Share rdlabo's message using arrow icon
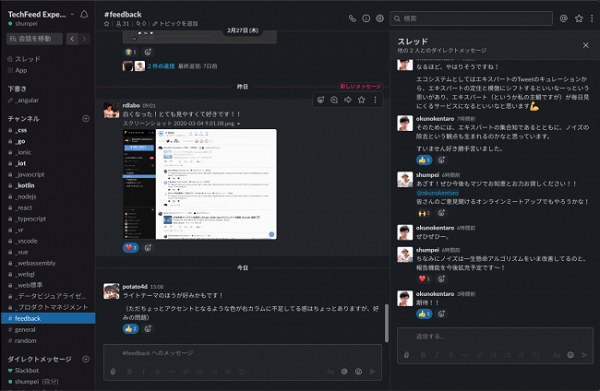Image resolution: width=600 pixels, height=391 pixels. [348, 100]
